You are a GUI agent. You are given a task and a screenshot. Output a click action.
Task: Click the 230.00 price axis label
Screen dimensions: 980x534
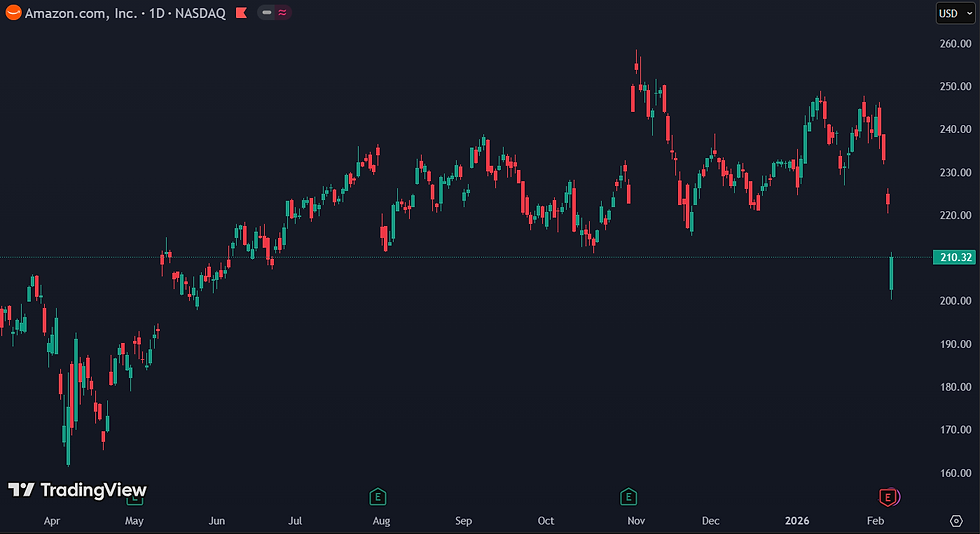tap(955, 173)
